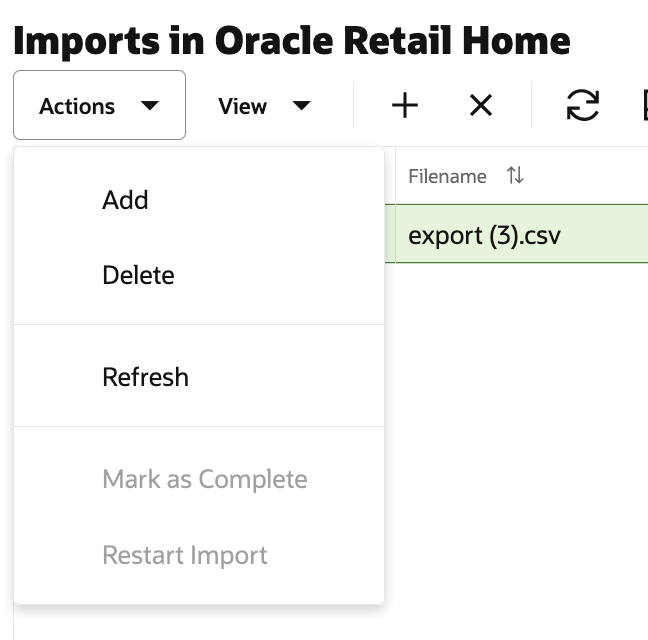The image size is (648, 640).
Task: Open the Actions dropdown menu
Action: tap(99, 105)
